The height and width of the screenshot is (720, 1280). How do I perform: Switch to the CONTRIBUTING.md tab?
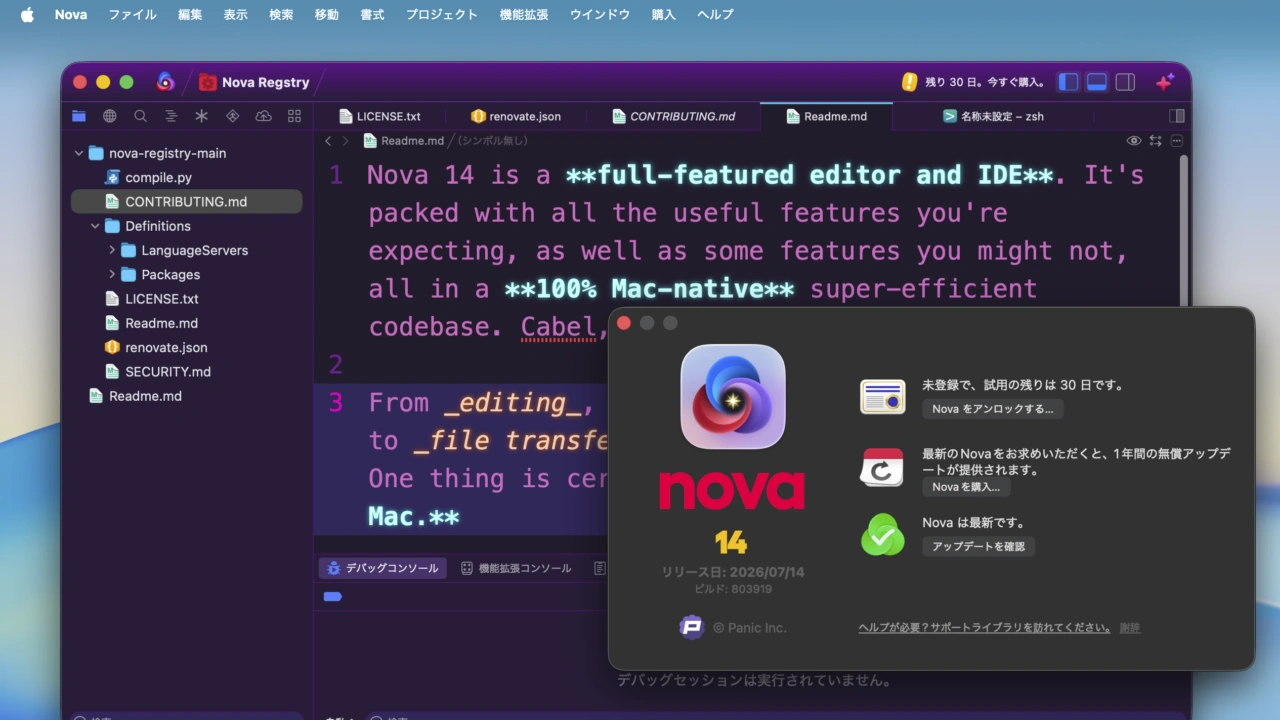[674, 116]
